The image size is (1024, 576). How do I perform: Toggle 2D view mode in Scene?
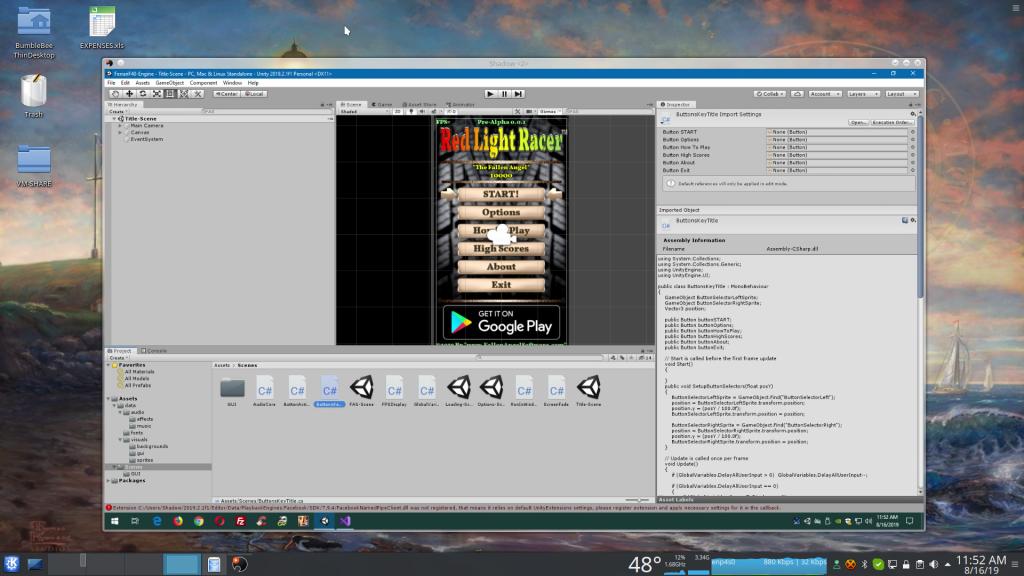pos(397,112)
